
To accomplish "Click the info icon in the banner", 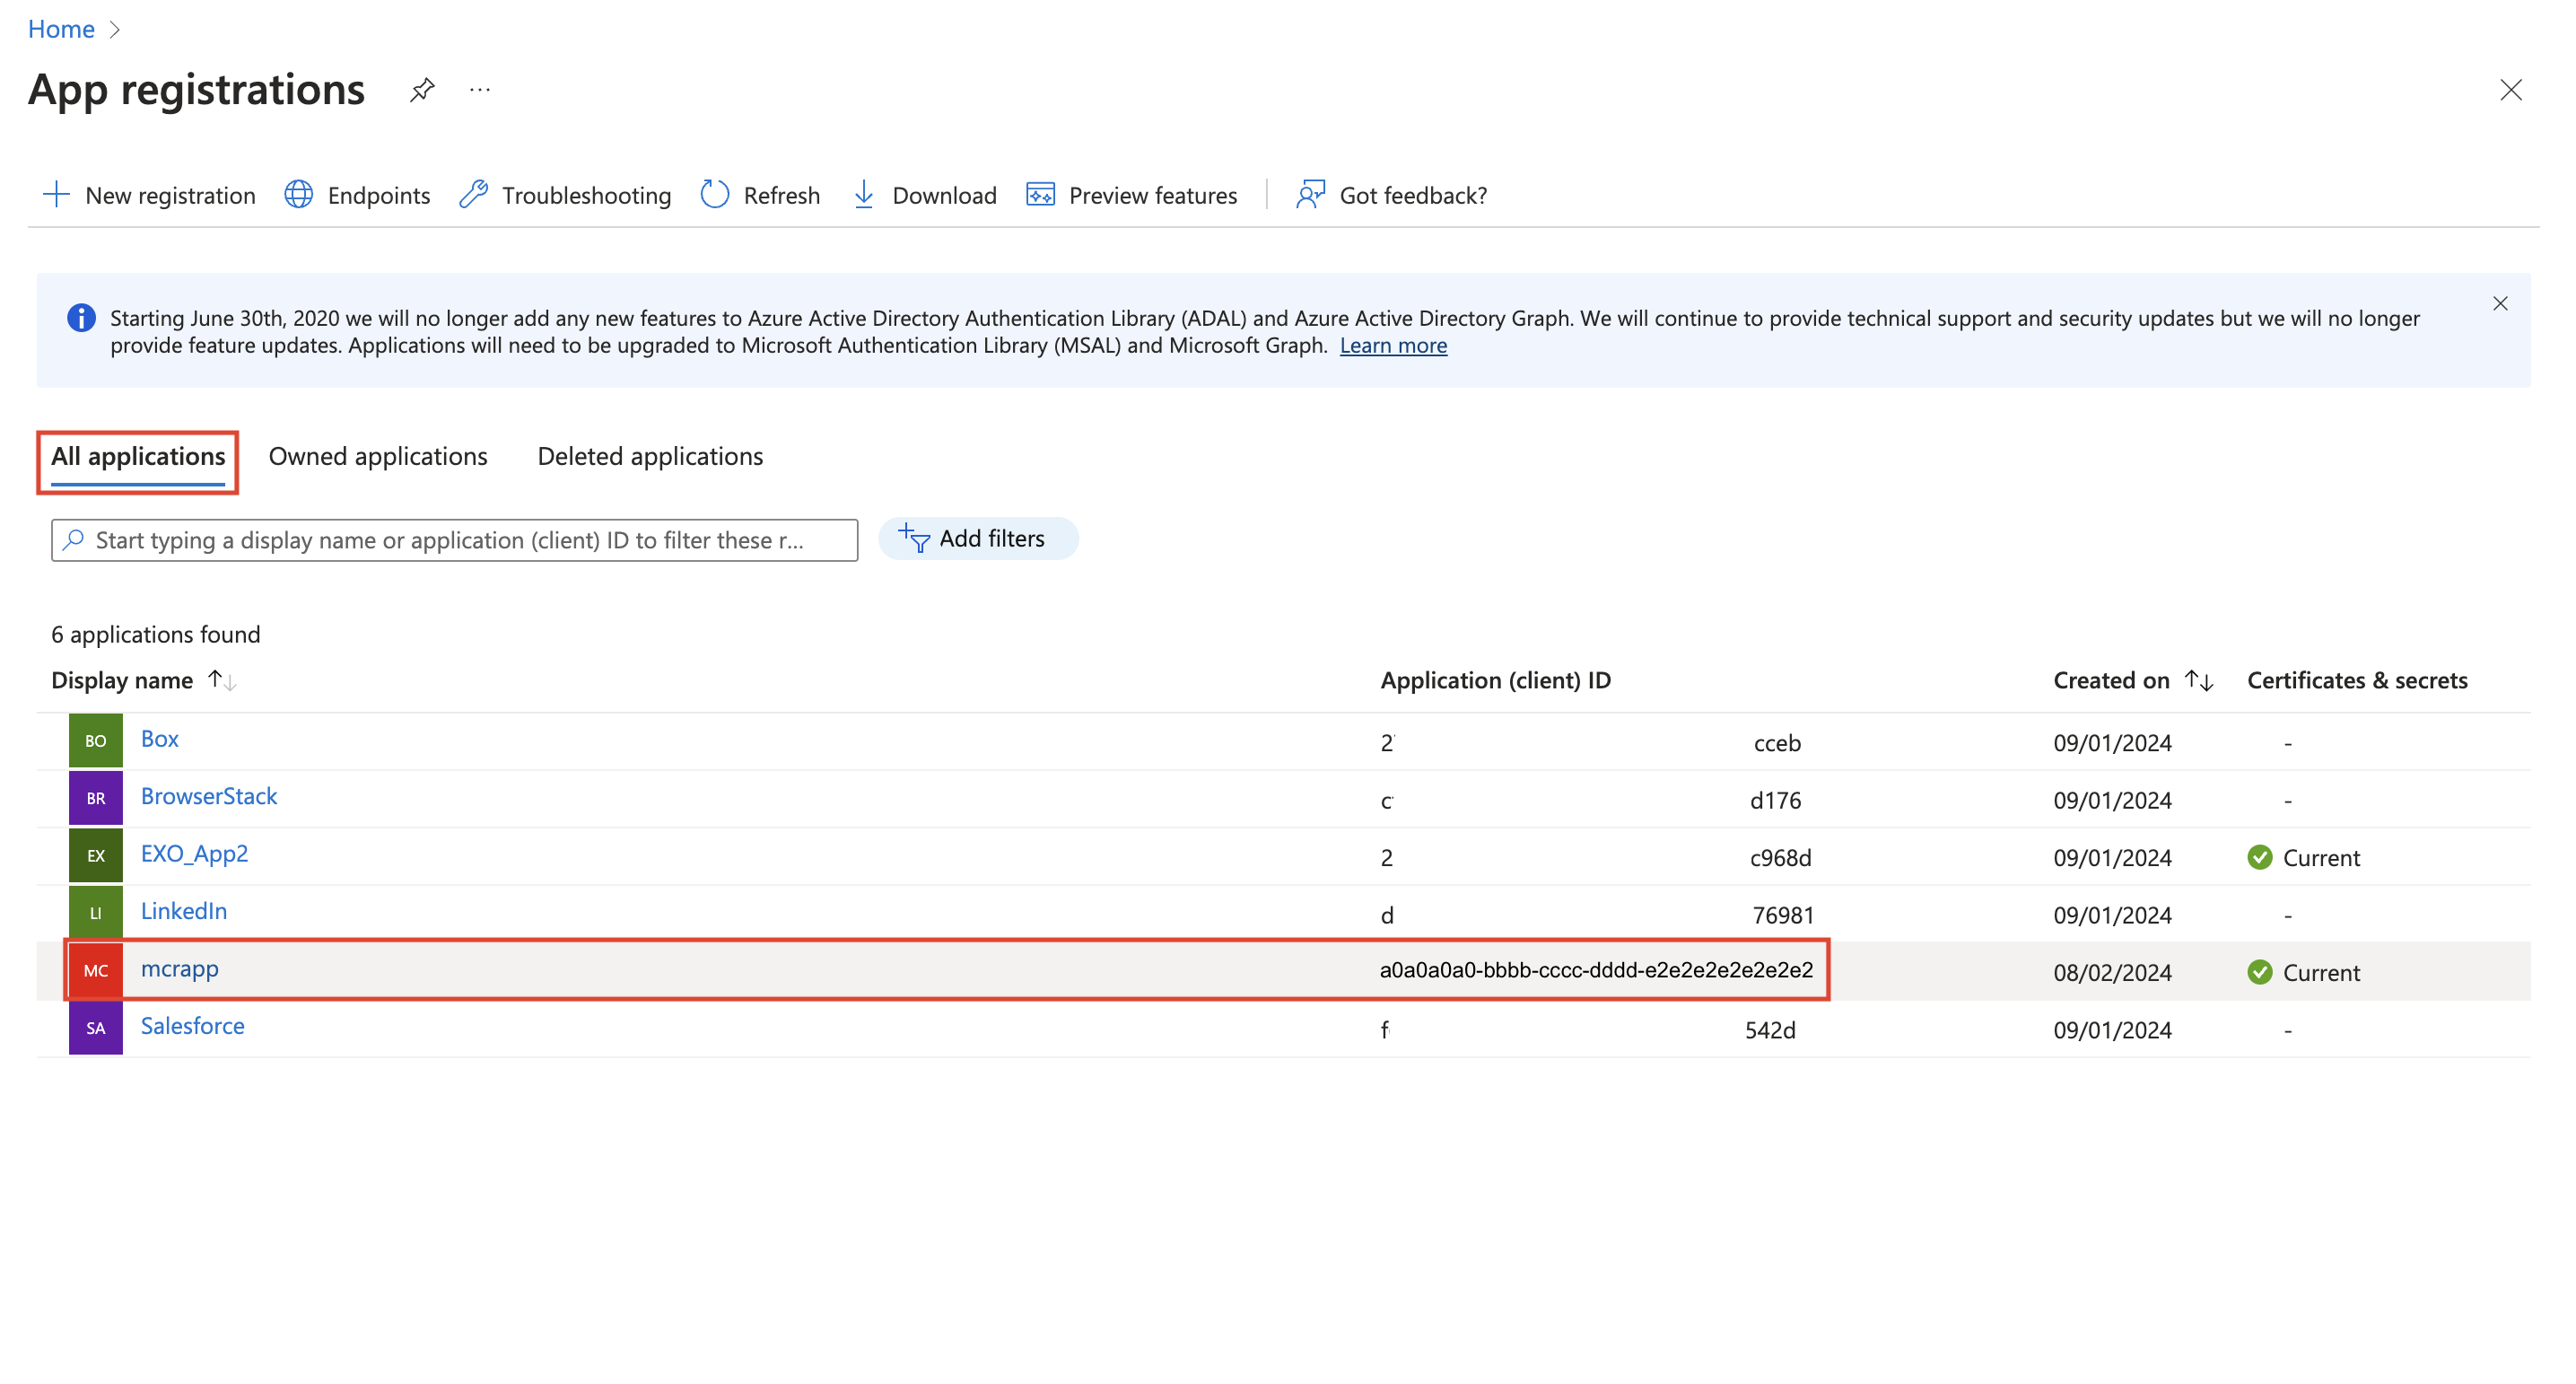I will coord(81,318).
